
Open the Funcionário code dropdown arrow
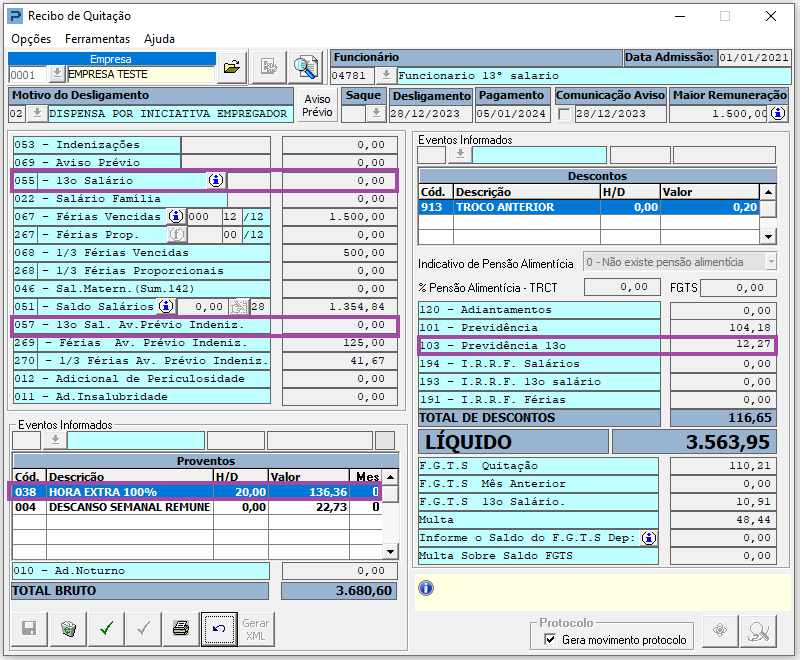tap(385, 76)
